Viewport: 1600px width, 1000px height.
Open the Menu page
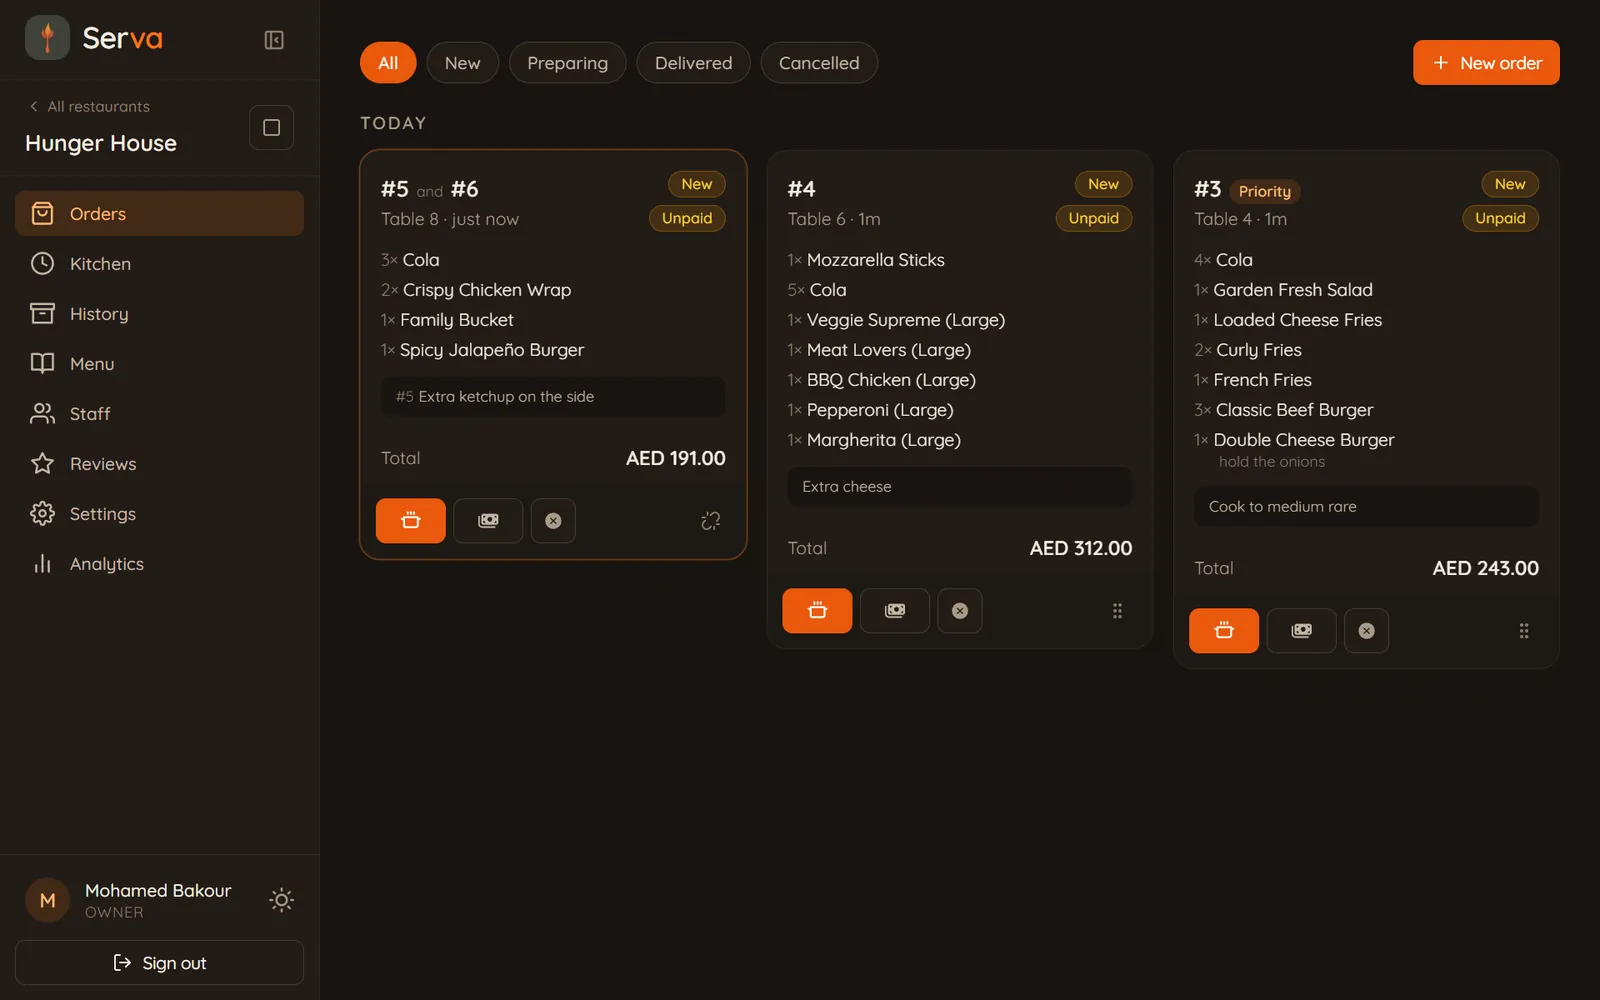(x=159, y=364)
